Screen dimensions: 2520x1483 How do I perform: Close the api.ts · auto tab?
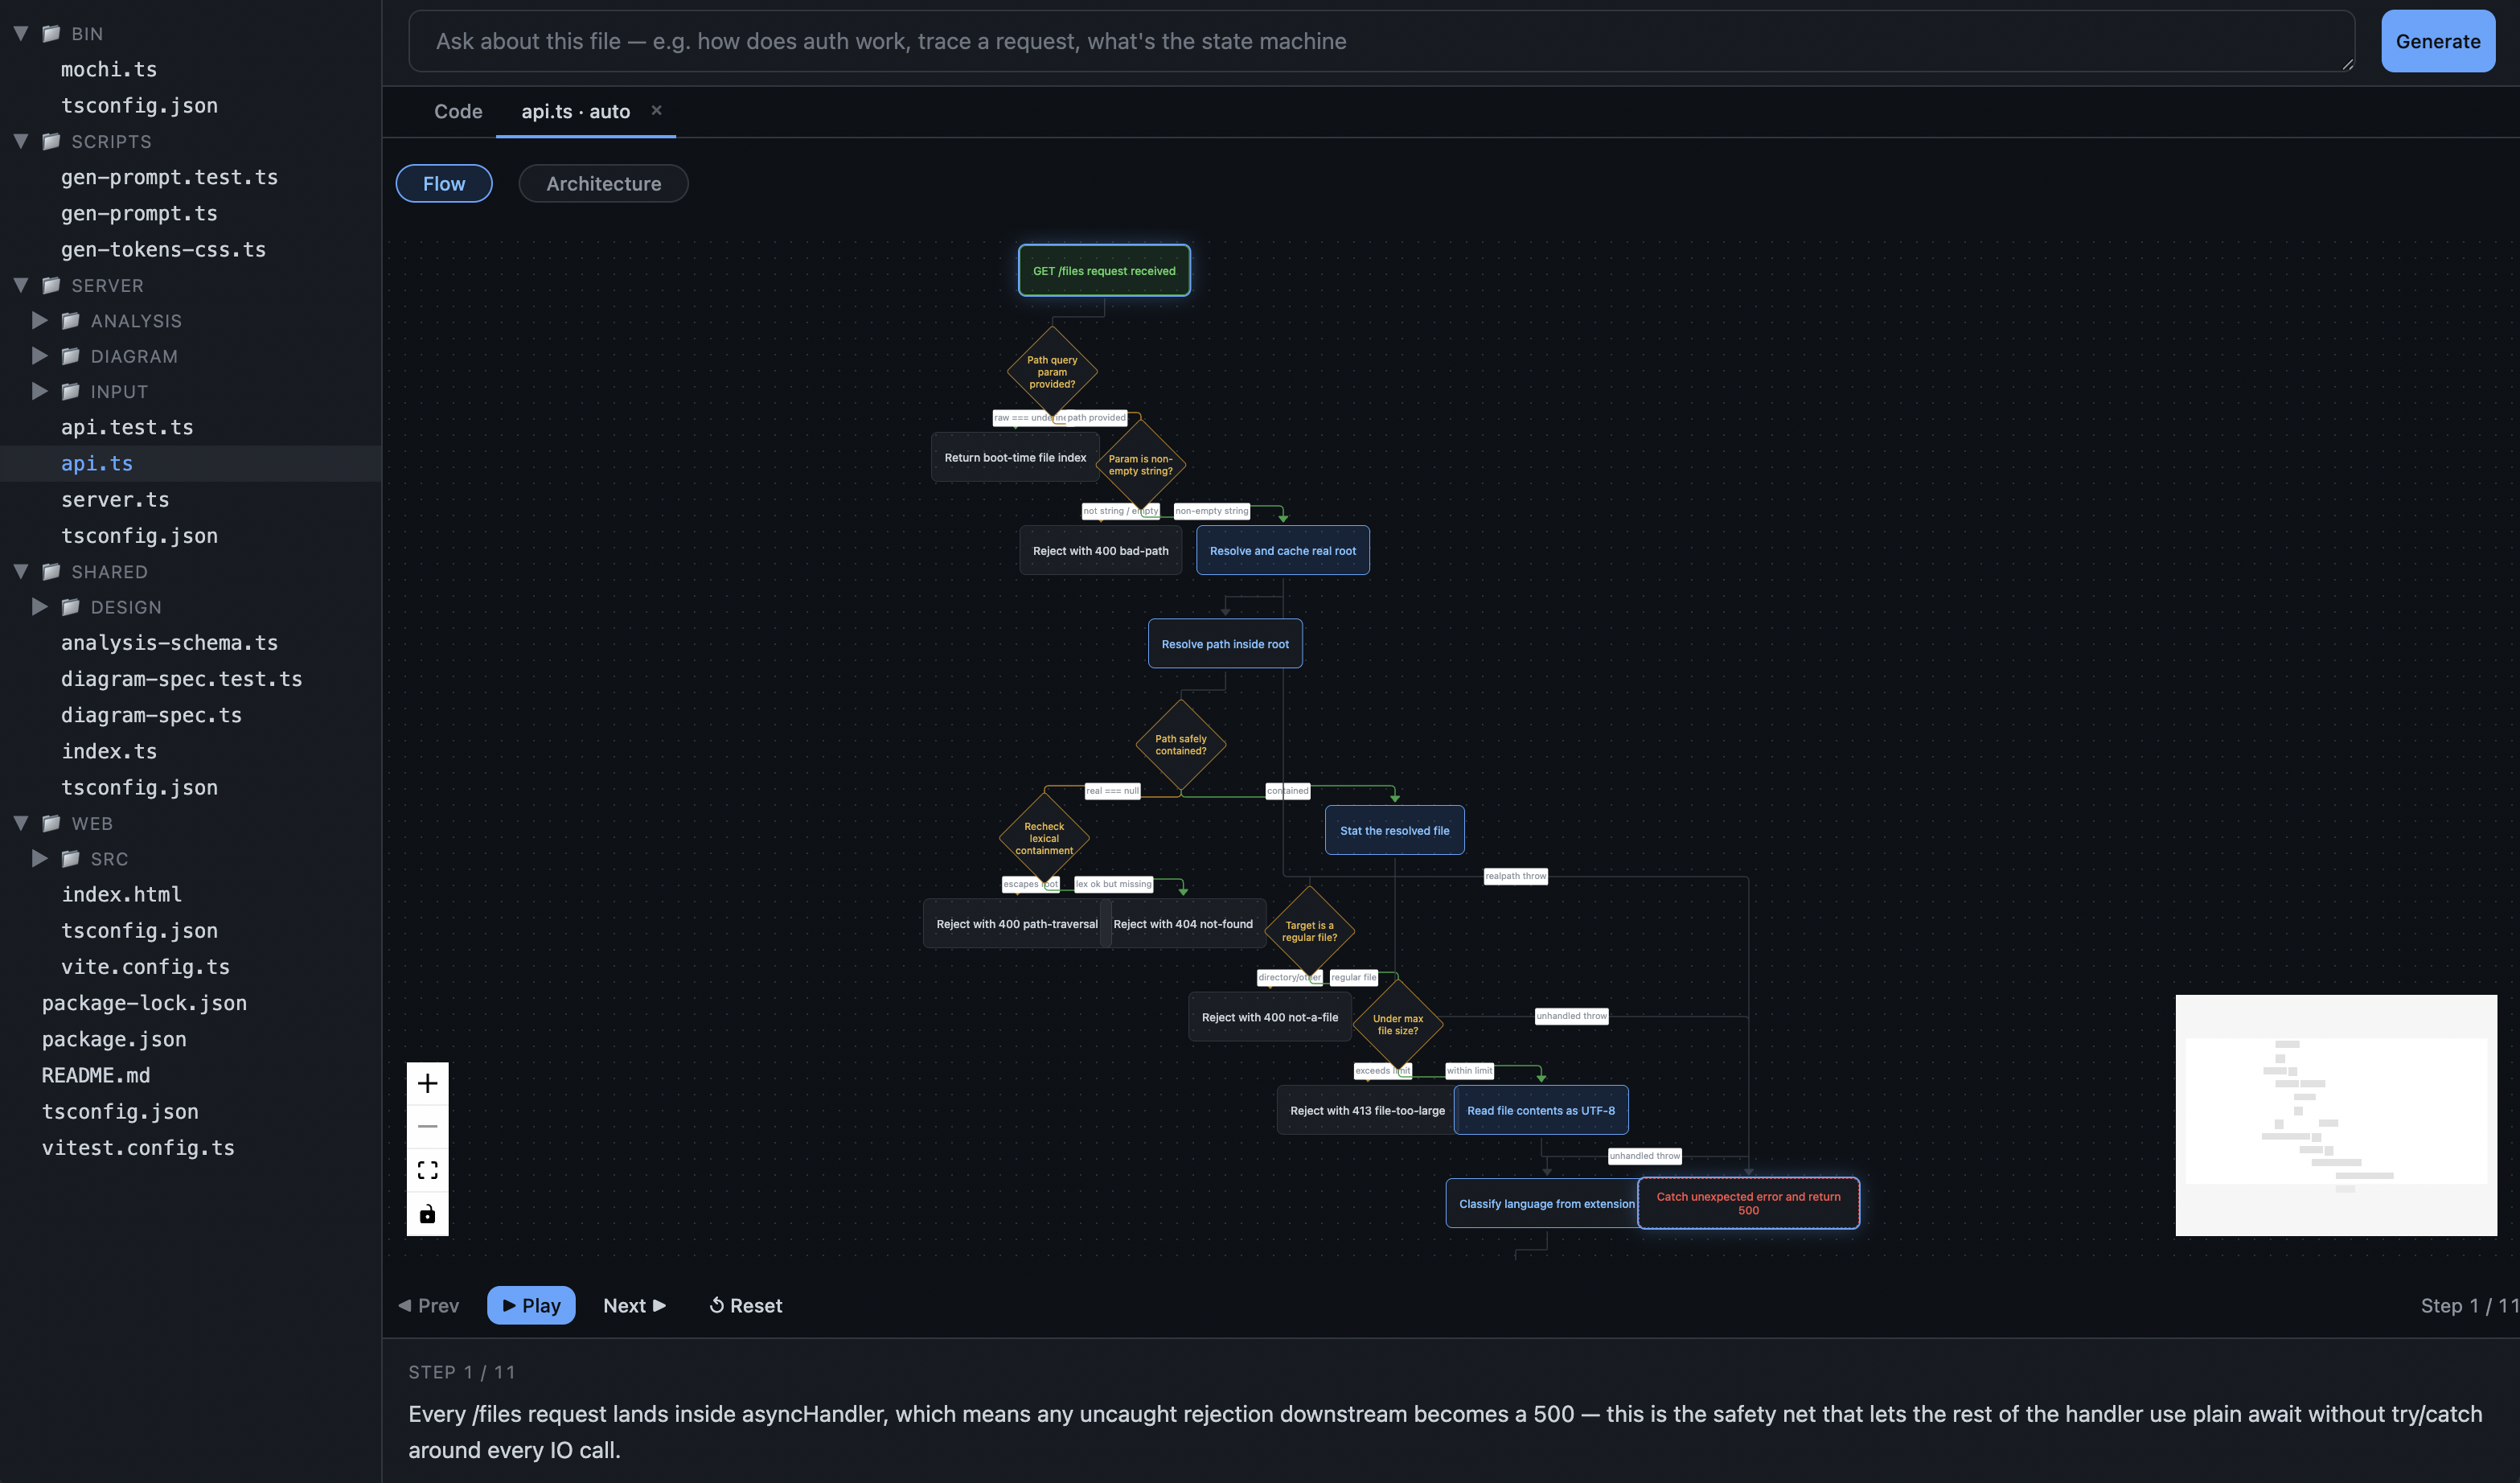656,110
